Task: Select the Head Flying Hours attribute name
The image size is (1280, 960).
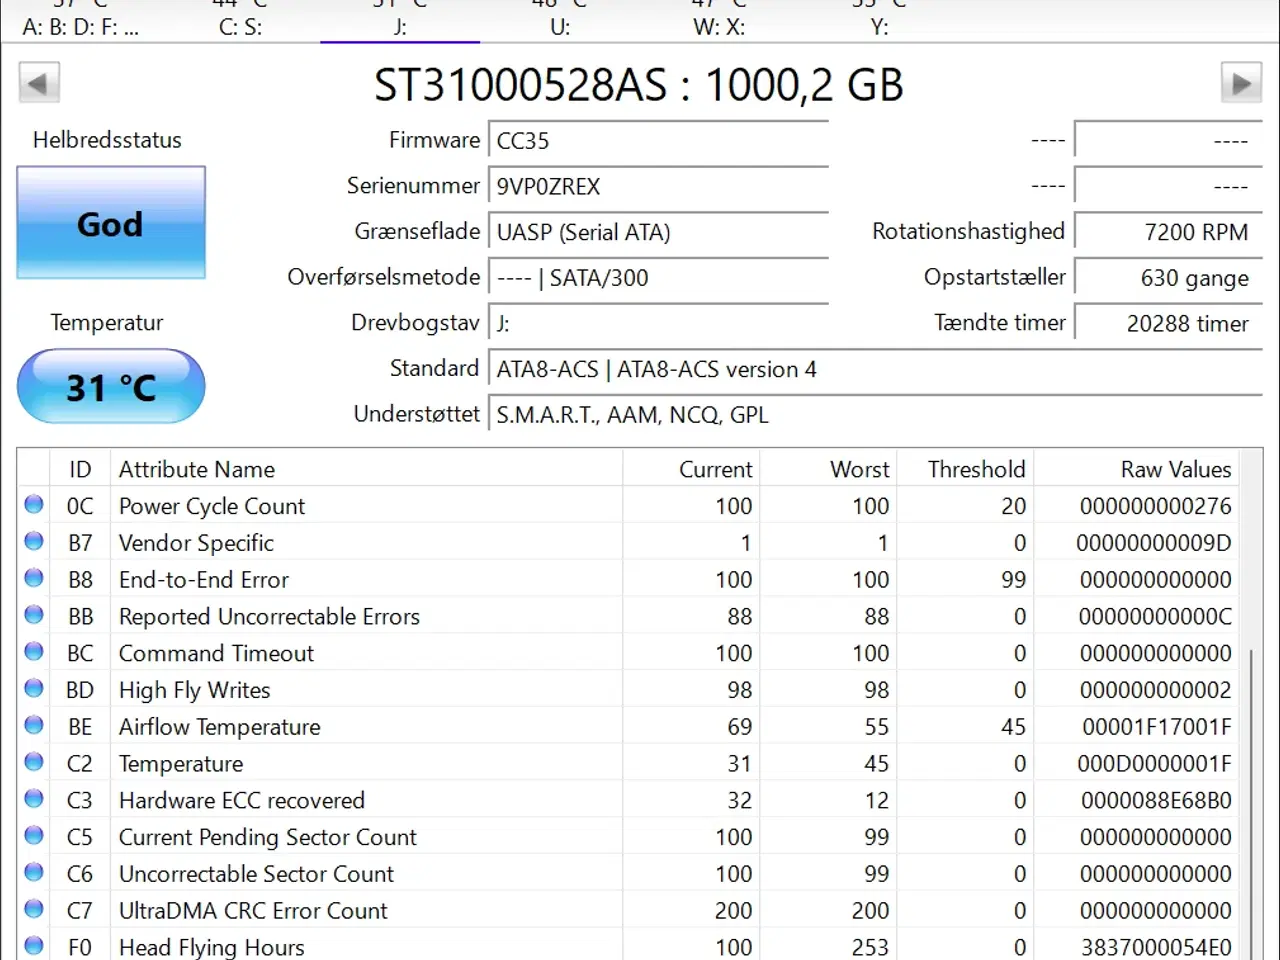Action: coord(212,947)
